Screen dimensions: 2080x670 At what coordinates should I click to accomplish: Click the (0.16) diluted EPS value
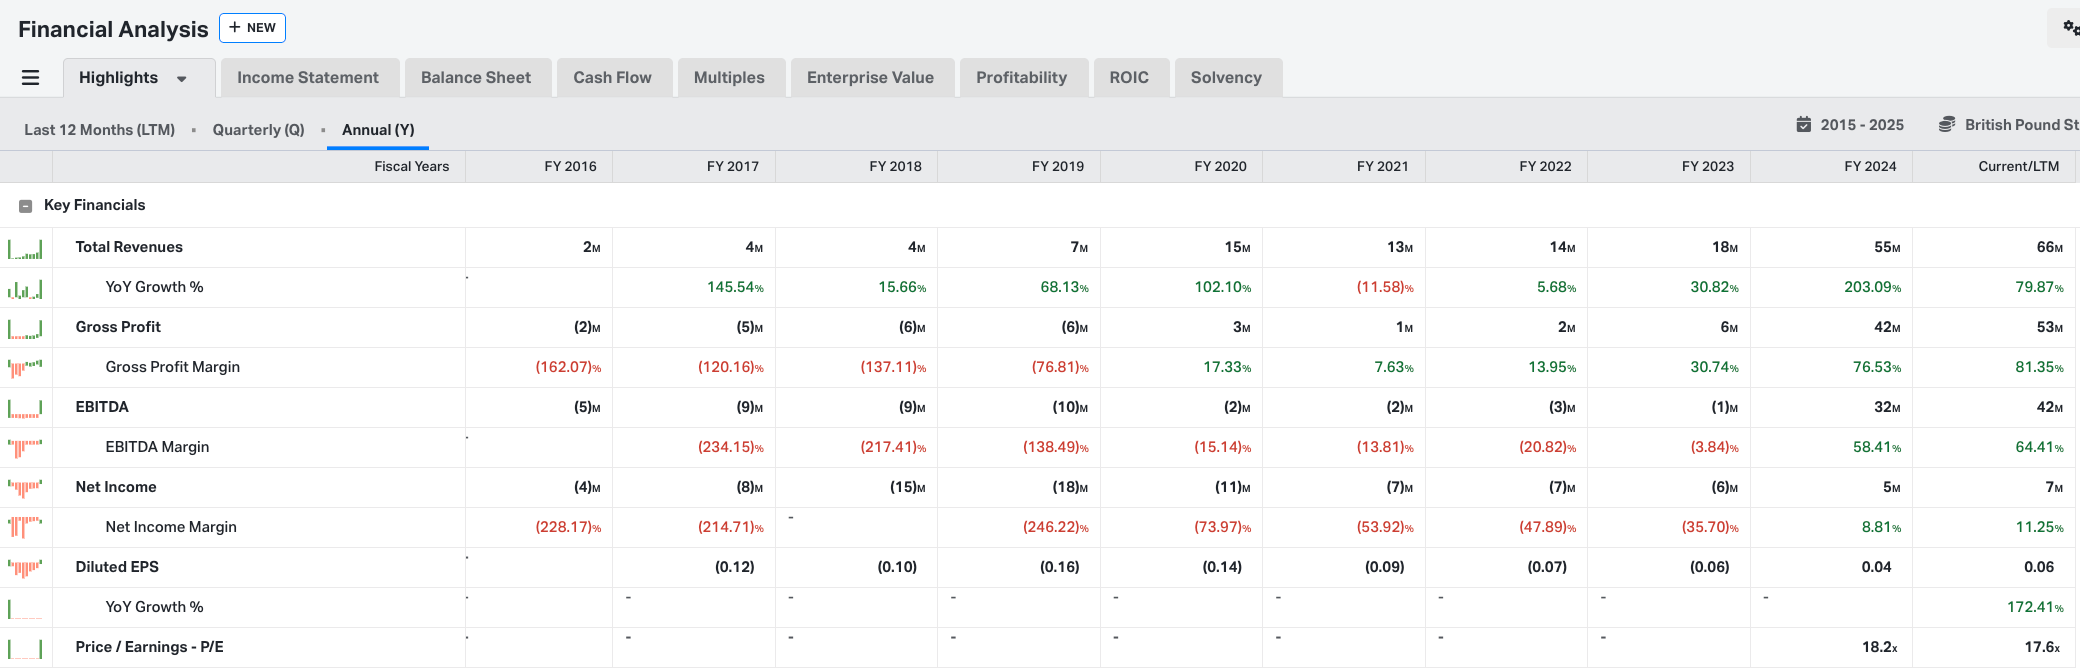pos(1060,567)
